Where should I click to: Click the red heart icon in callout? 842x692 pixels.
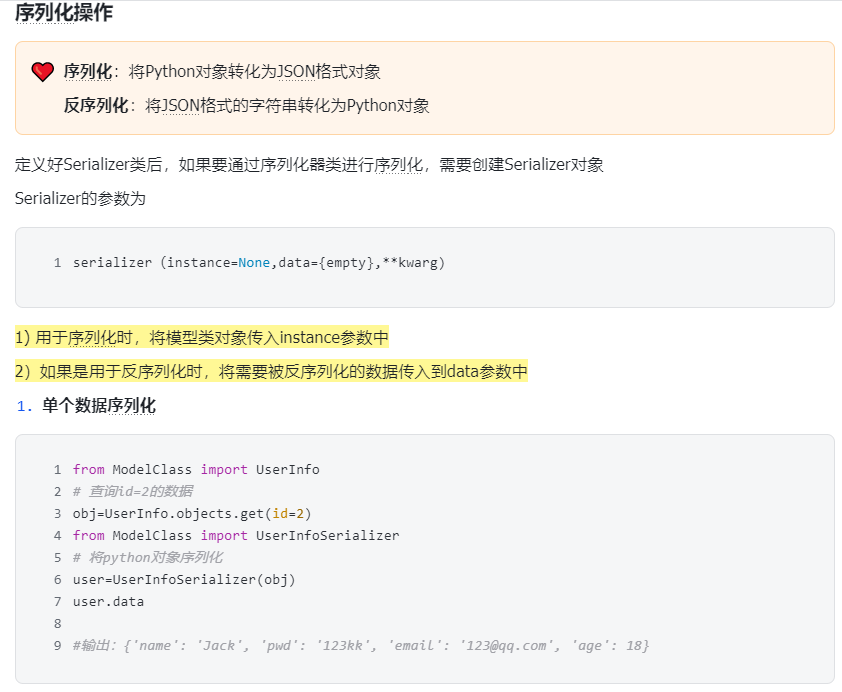[42, 71]
